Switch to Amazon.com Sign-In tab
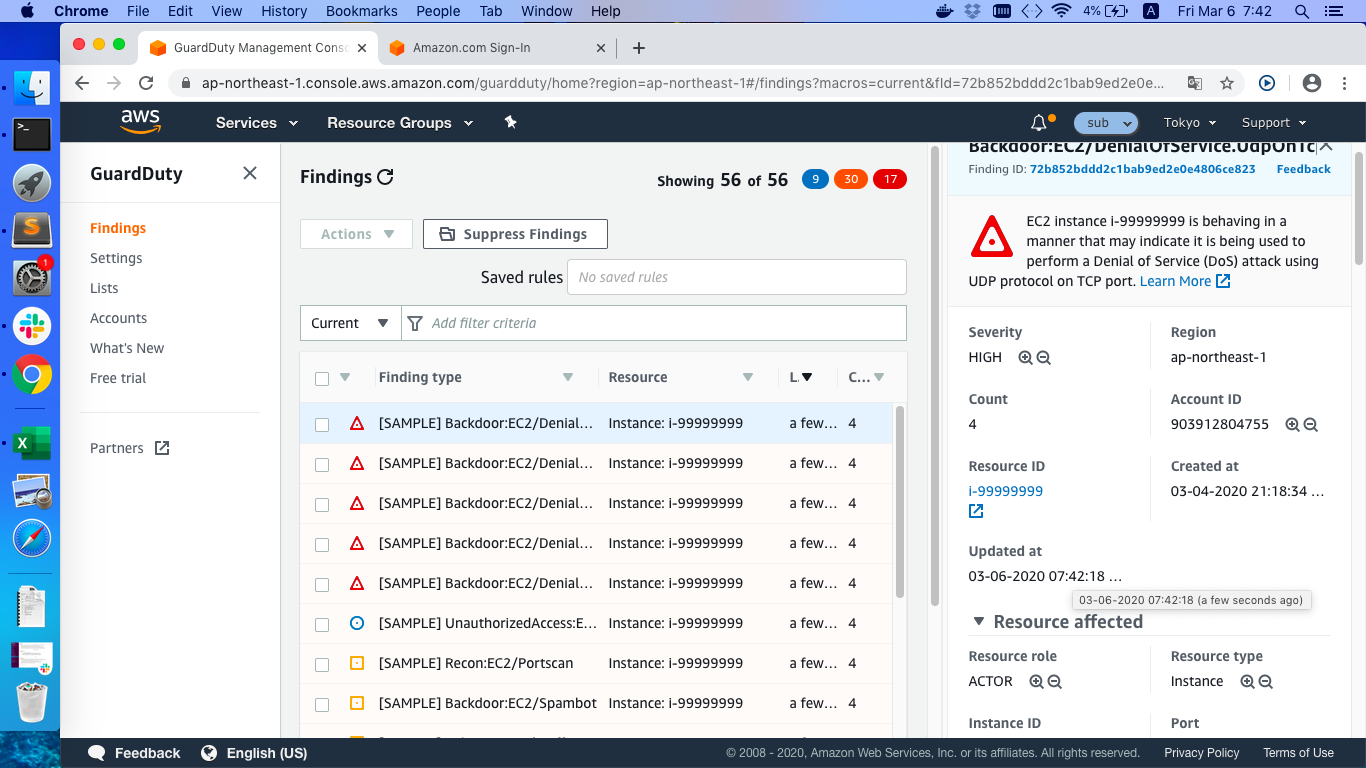This screenshot has width=1366, height=768. click(x=497, y=48)
